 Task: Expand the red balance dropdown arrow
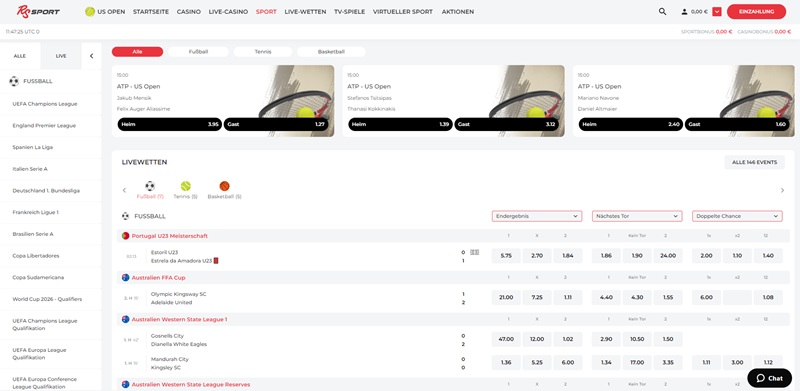tap(717, 12)
